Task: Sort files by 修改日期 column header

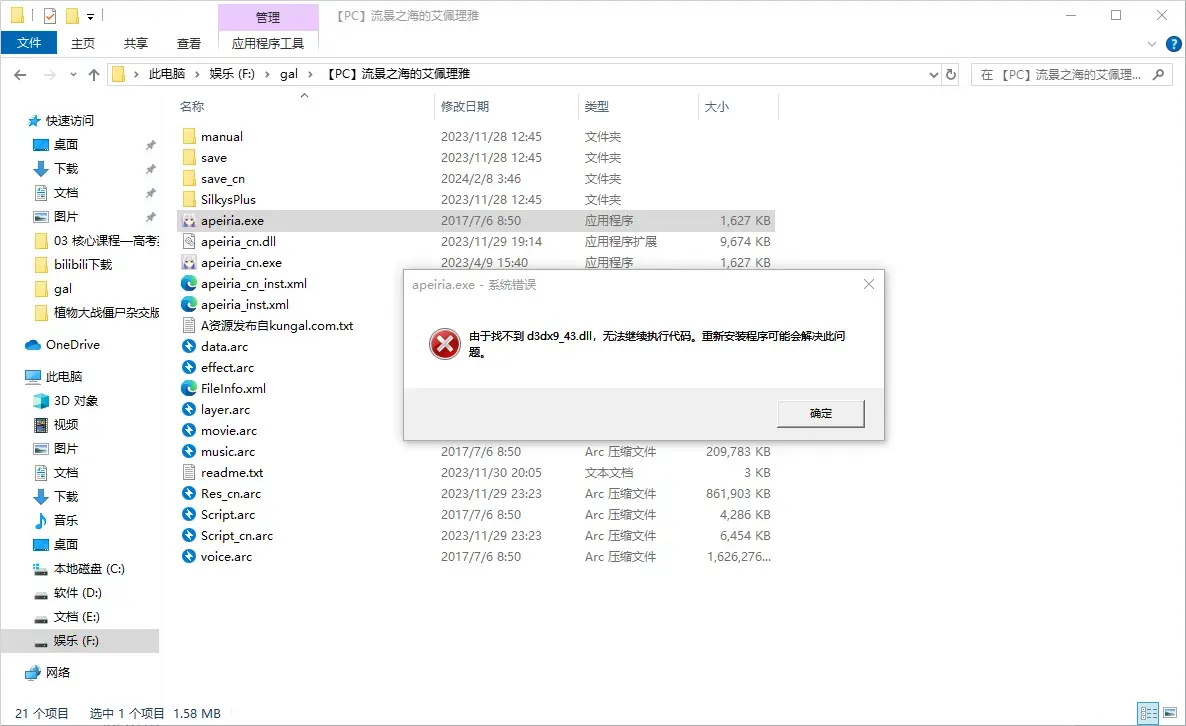Action: tap(507, 107)
